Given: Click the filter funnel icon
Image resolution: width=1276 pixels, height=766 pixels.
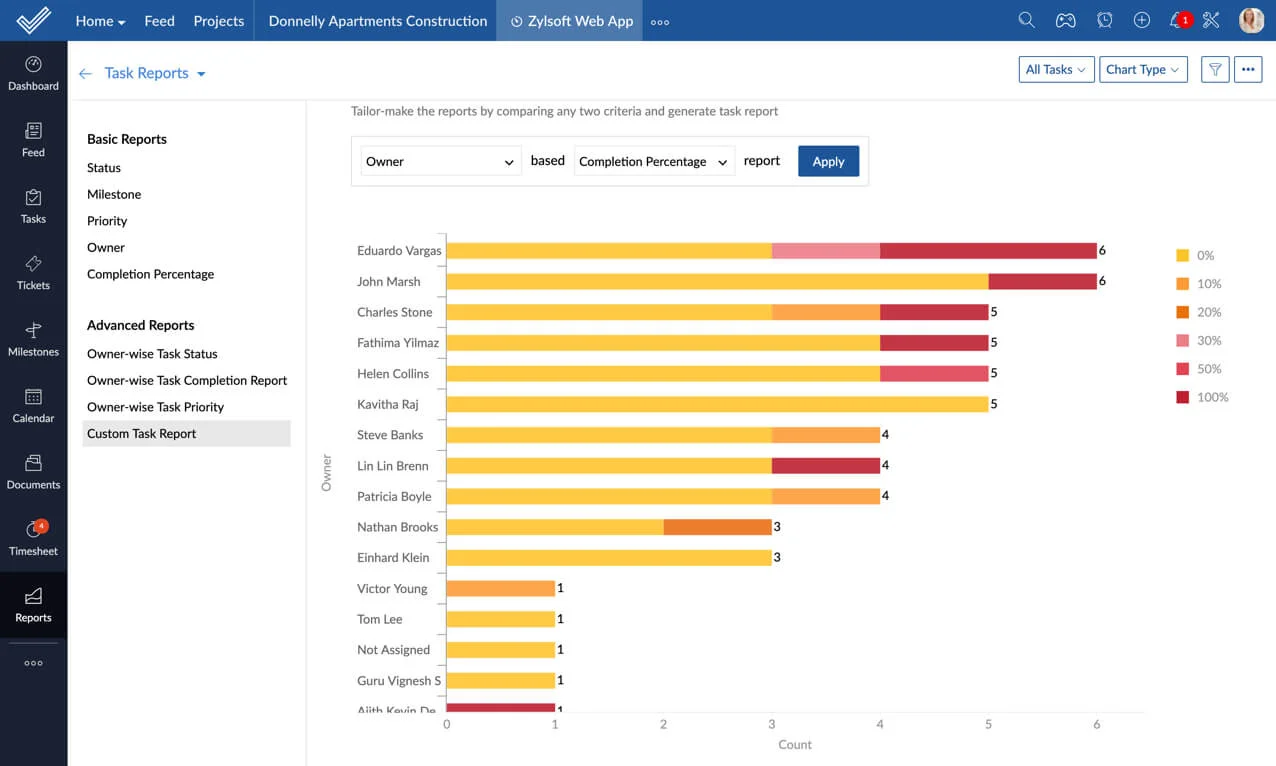Looking at the screenshot, I should pos(1215,69).
